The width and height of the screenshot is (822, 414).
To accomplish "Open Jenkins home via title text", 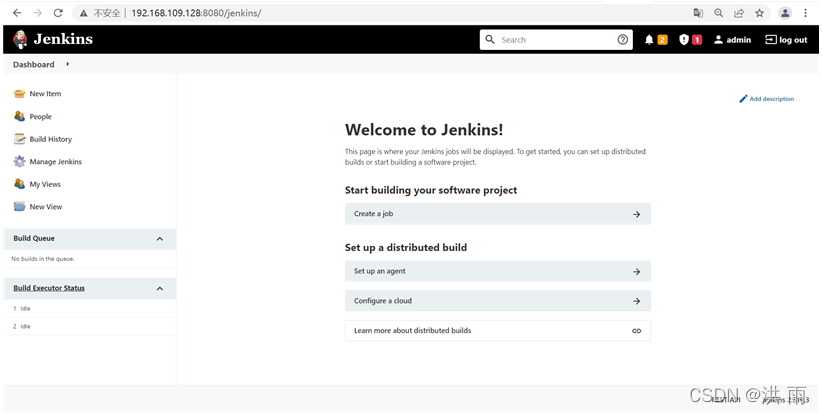I will point(63,39).
